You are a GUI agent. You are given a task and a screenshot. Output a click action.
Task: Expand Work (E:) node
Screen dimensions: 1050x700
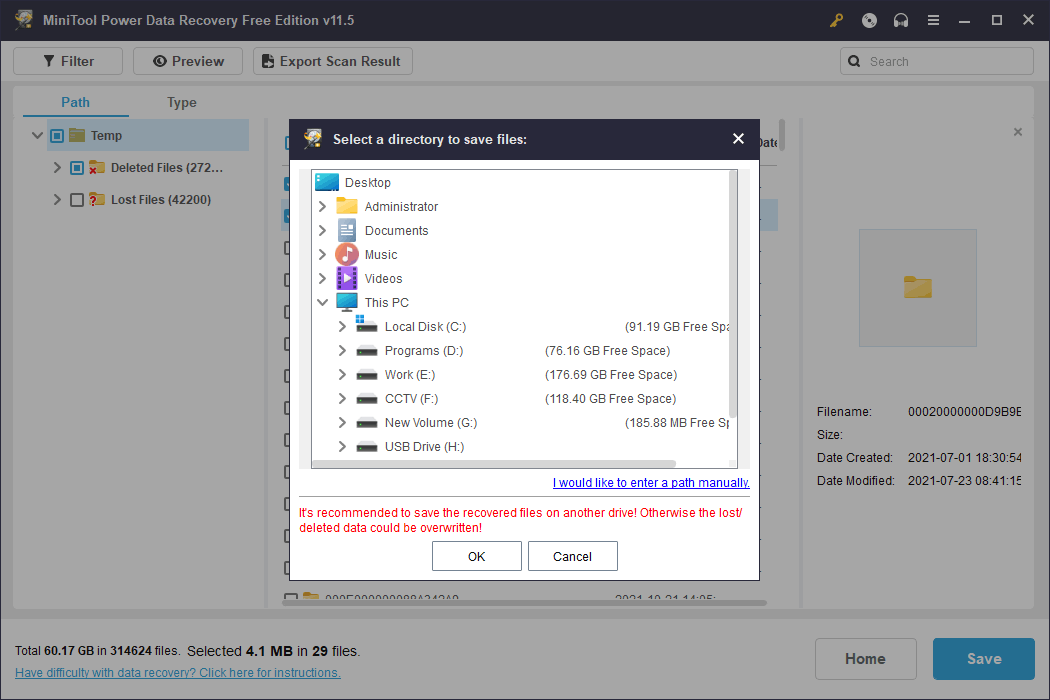tap(342, 375)
